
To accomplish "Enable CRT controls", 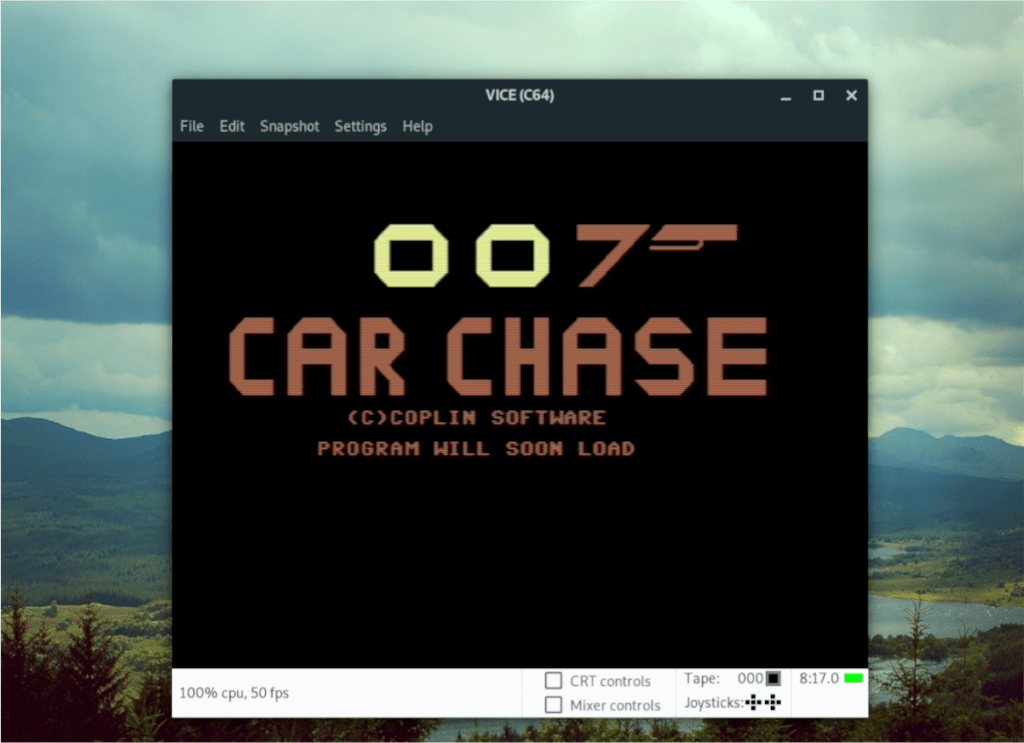I will click(553, 681).
